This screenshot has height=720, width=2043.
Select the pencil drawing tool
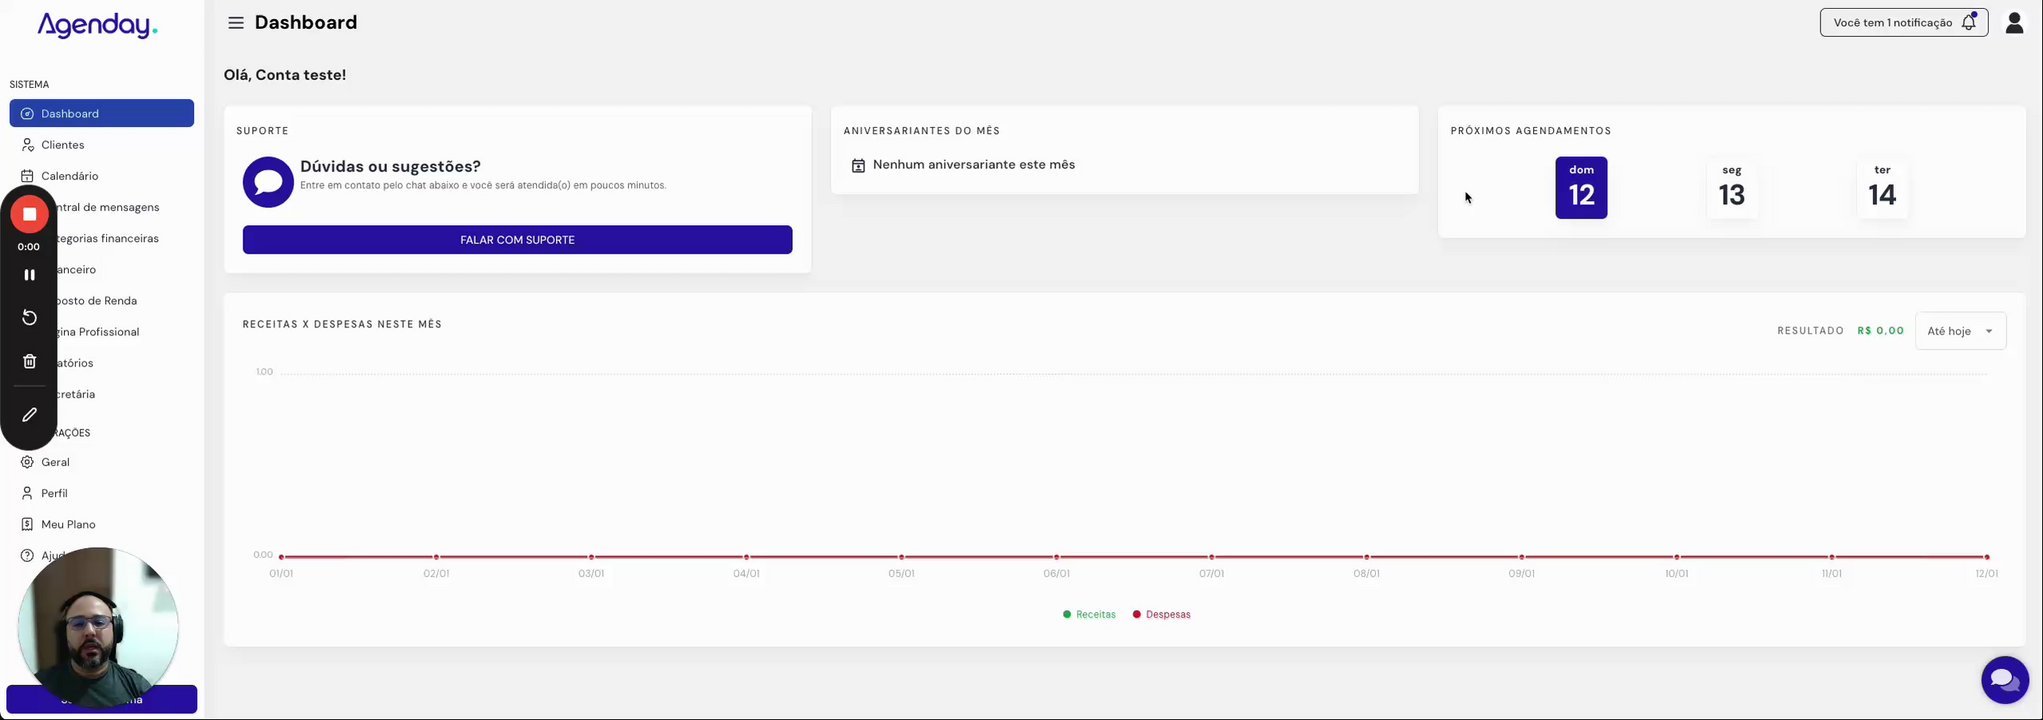pos(30,415)
